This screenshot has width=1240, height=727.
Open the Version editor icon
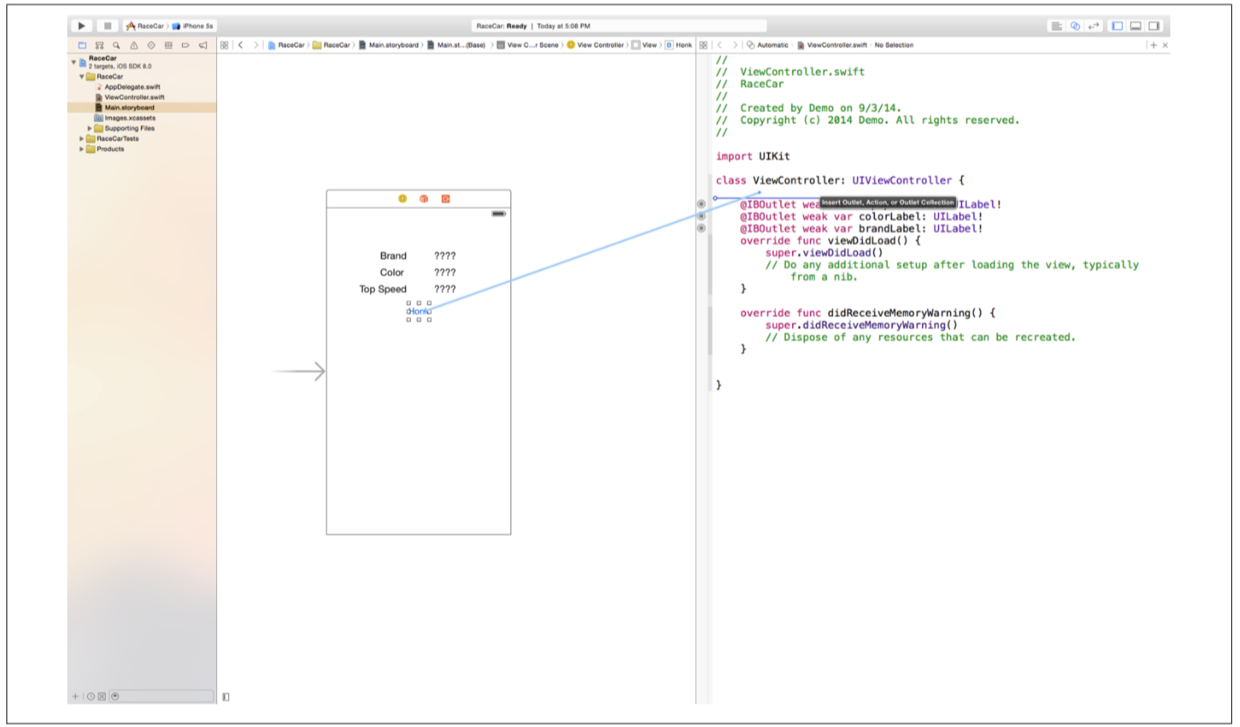click(1093, 26)
